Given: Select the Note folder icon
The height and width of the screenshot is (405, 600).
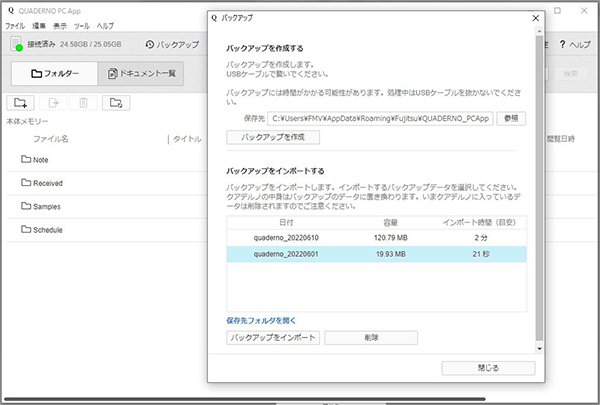Looking at the screenshot, I should 26,159.
